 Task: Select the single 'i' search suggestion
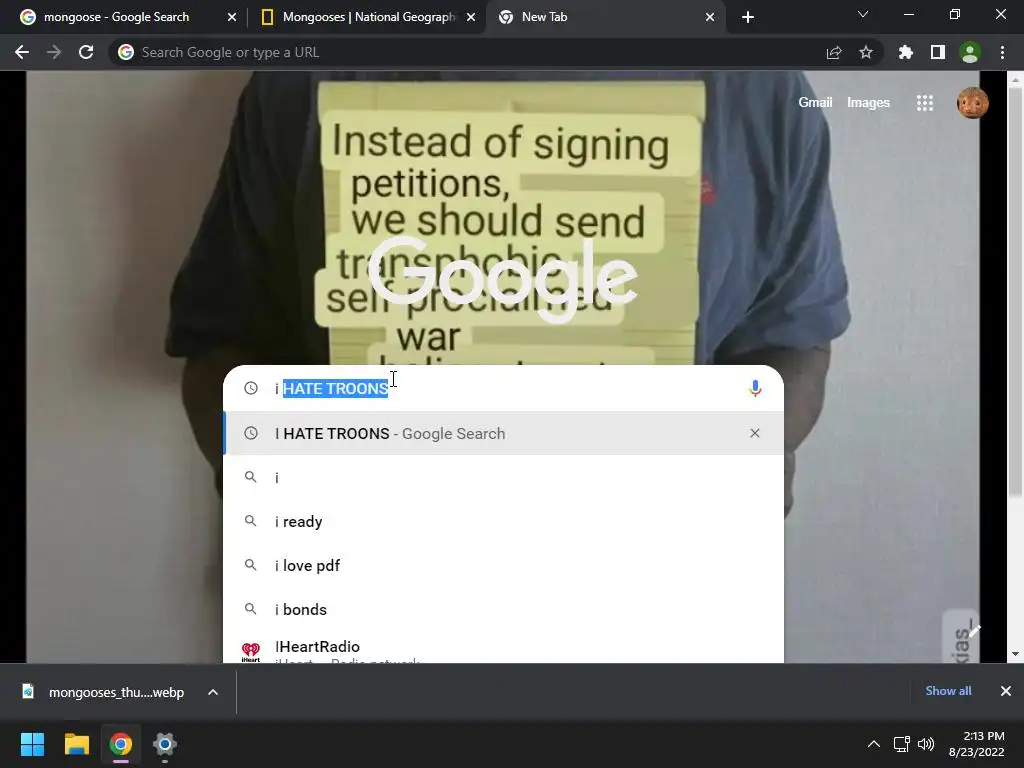point(503,477)
